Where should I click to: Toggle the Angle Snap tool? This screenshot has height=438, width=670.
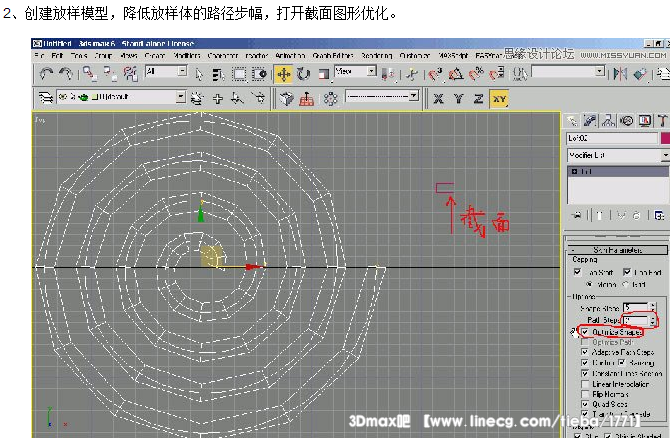click(x=456, y=74)
